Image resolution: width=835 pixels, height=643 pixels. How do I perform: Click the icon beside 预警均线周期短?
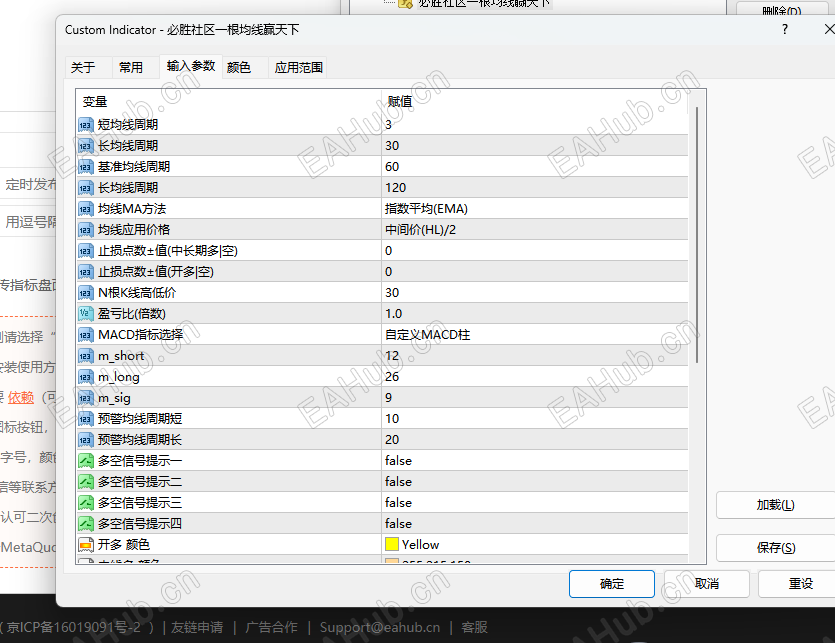point(86,419)
